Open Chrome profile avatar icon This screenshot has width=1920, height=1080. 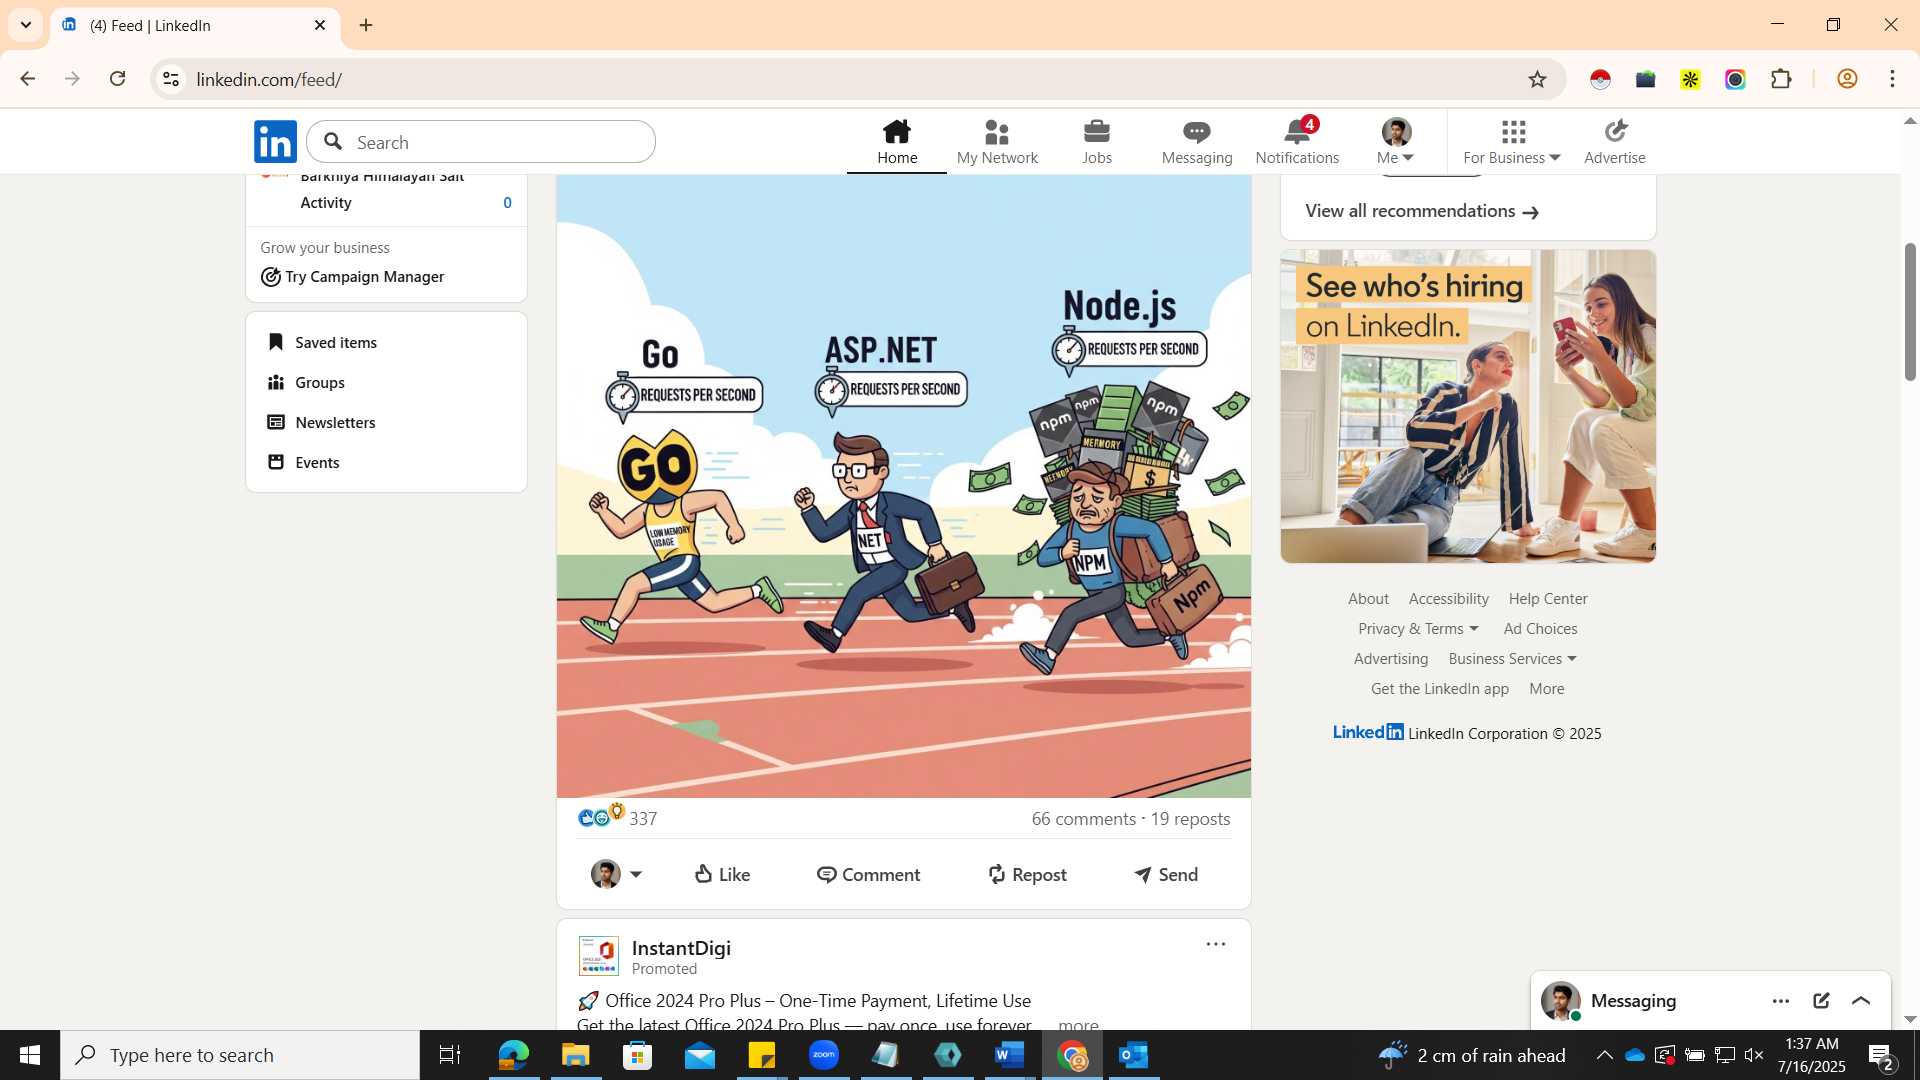[x=1847, y=79]
